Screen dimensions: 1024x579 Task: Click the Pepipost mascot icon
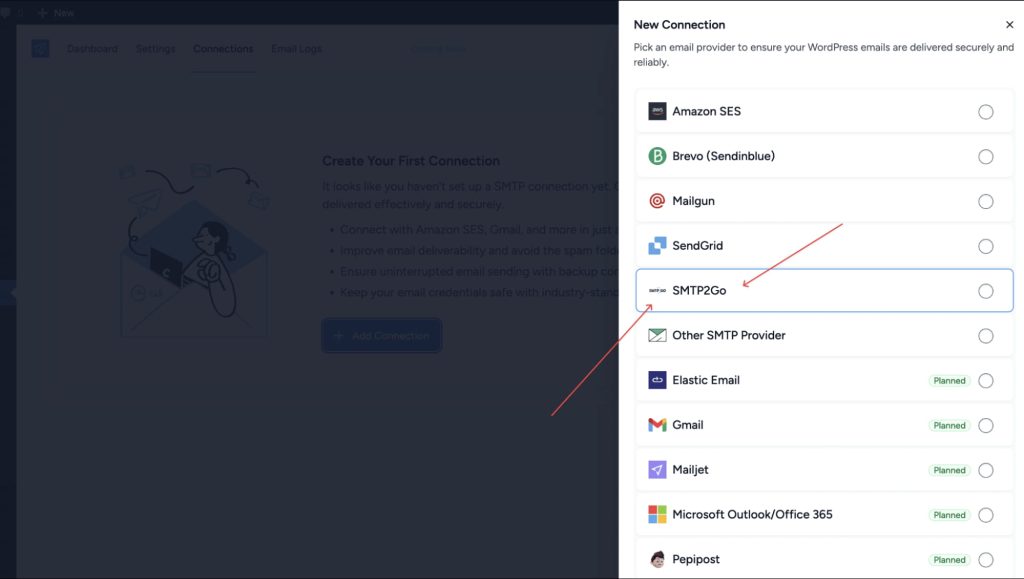(x=657, y=559)
